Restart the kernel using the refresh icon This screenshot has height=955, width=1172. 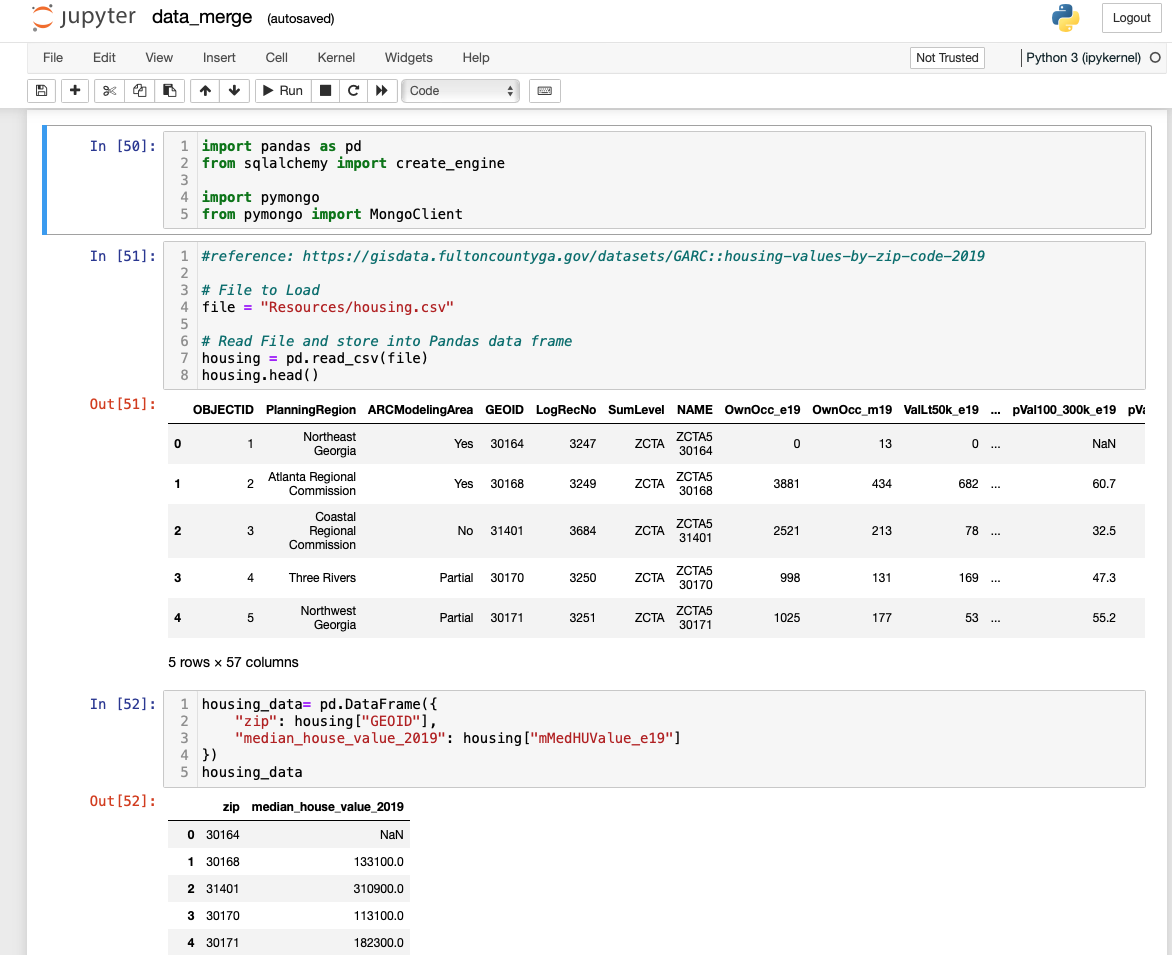point(352,91)
